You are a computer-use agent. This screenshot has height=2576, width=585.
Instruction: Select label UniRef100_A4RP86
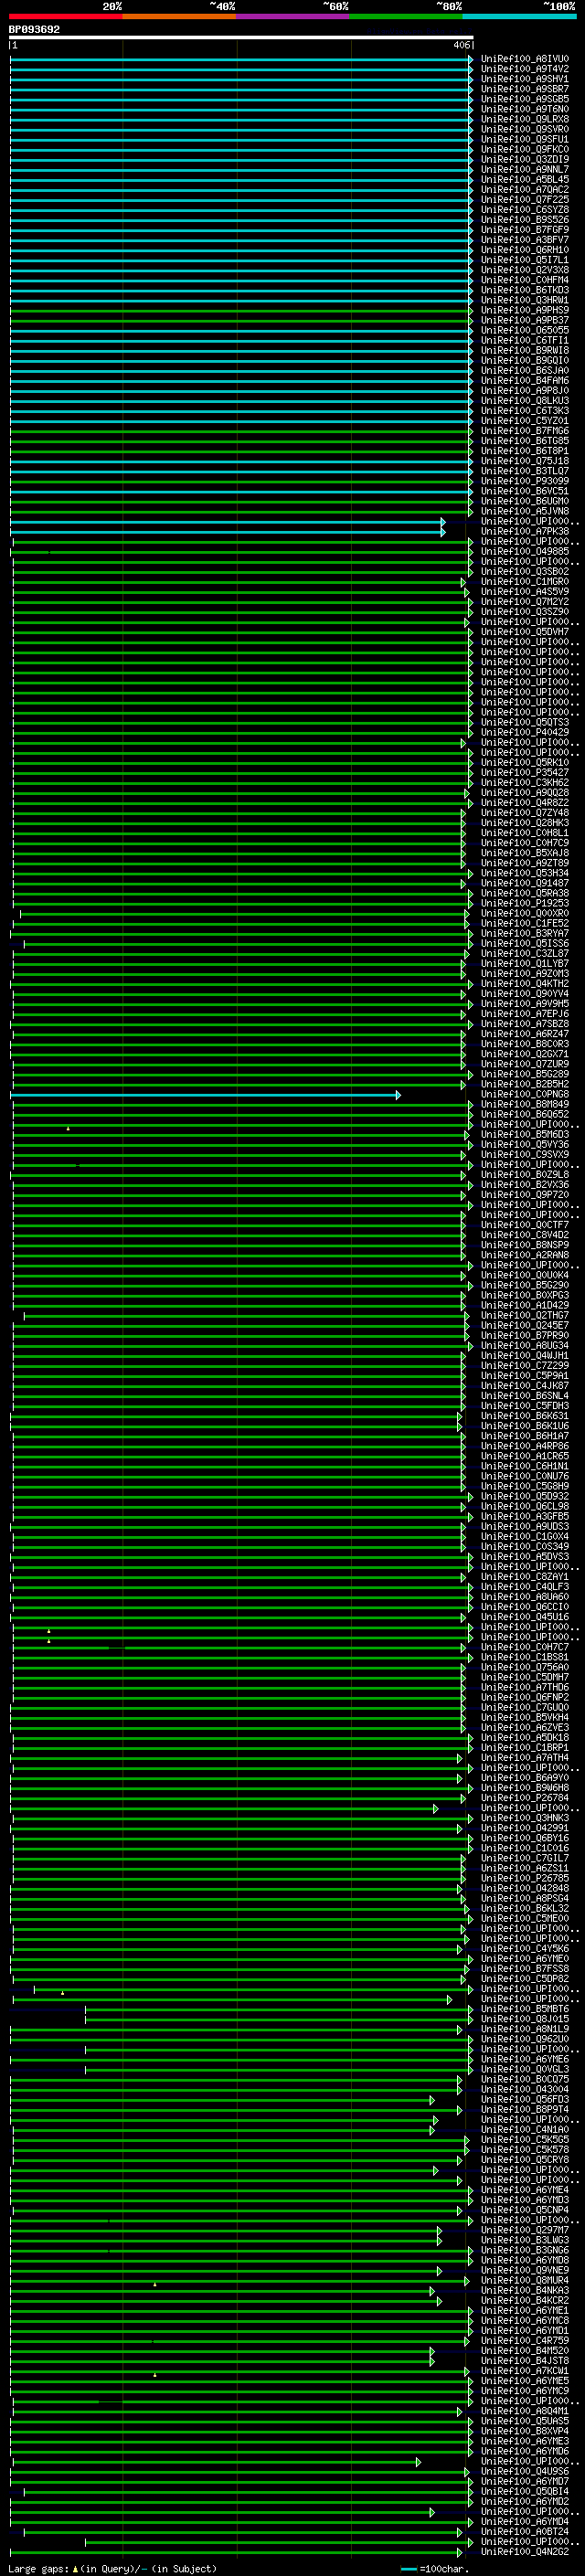pyautogui.click(x=525, y=1447)
